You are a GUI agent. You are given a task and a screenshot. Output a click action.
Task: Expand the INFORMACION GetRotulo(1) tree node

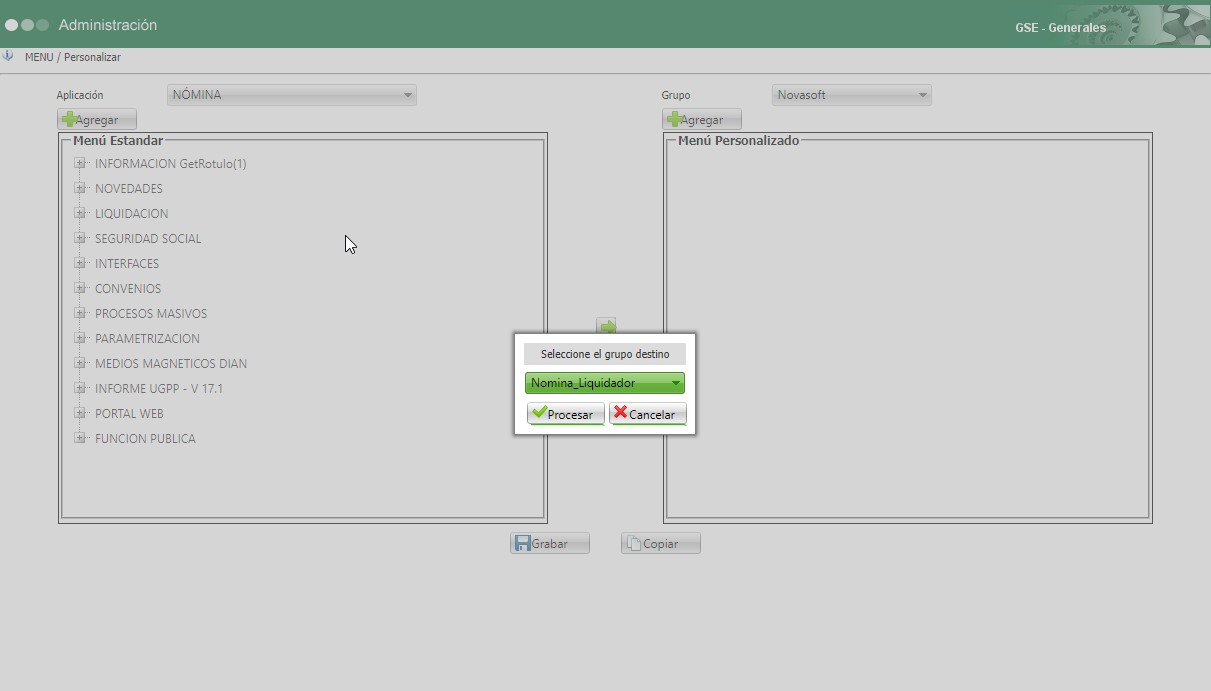(80, 163)
